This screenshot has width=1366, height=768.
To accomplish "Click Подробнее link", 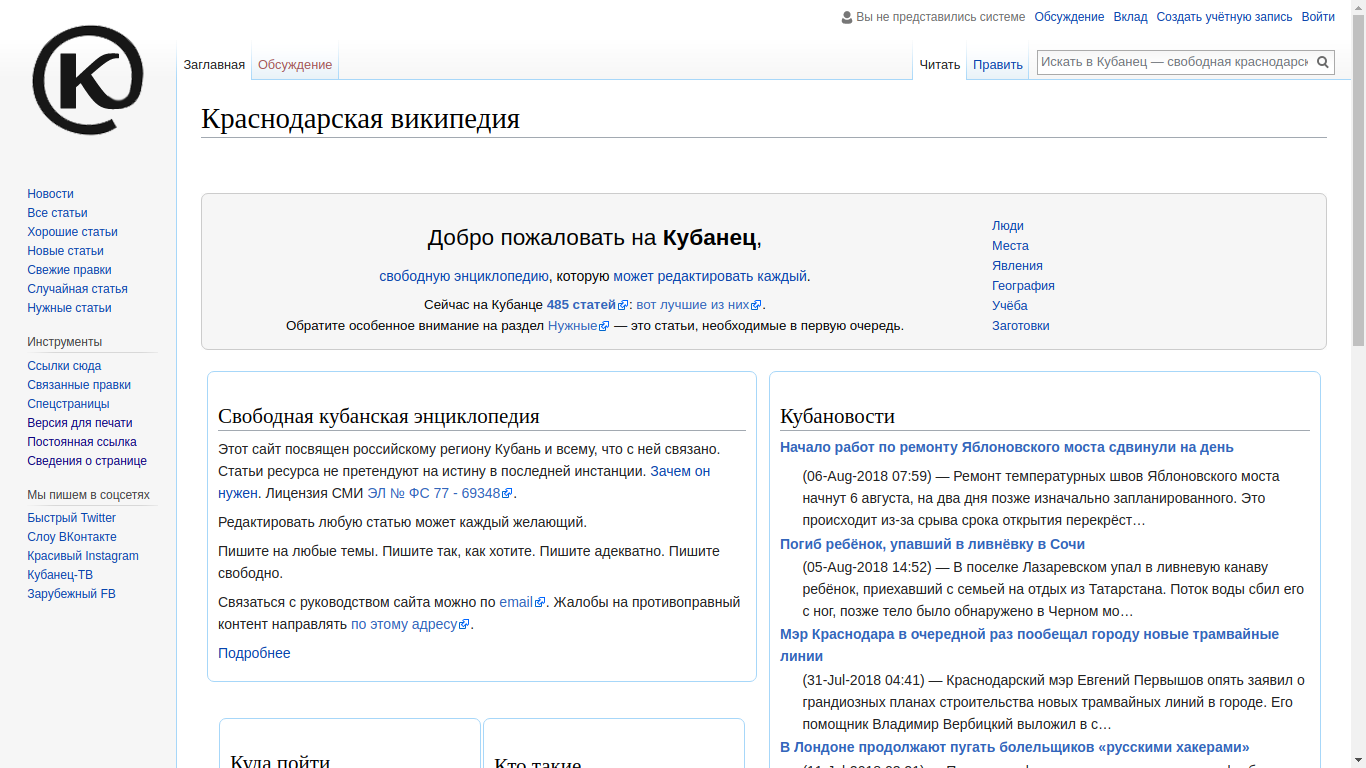I will pyautogui.click(x=254, y=653).
